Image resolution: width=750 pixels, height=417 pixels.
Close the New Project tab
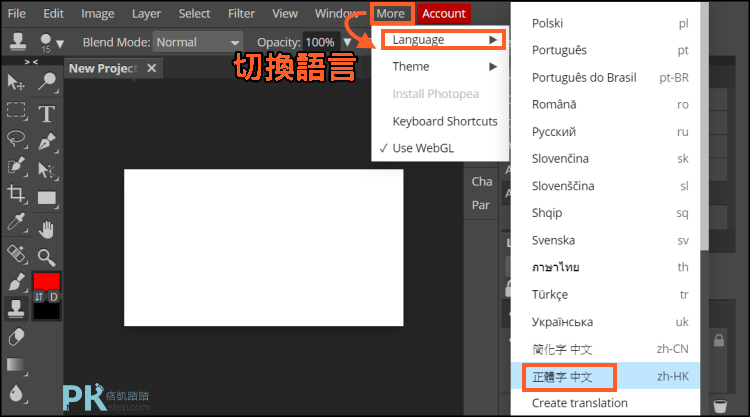coord(152,68)
